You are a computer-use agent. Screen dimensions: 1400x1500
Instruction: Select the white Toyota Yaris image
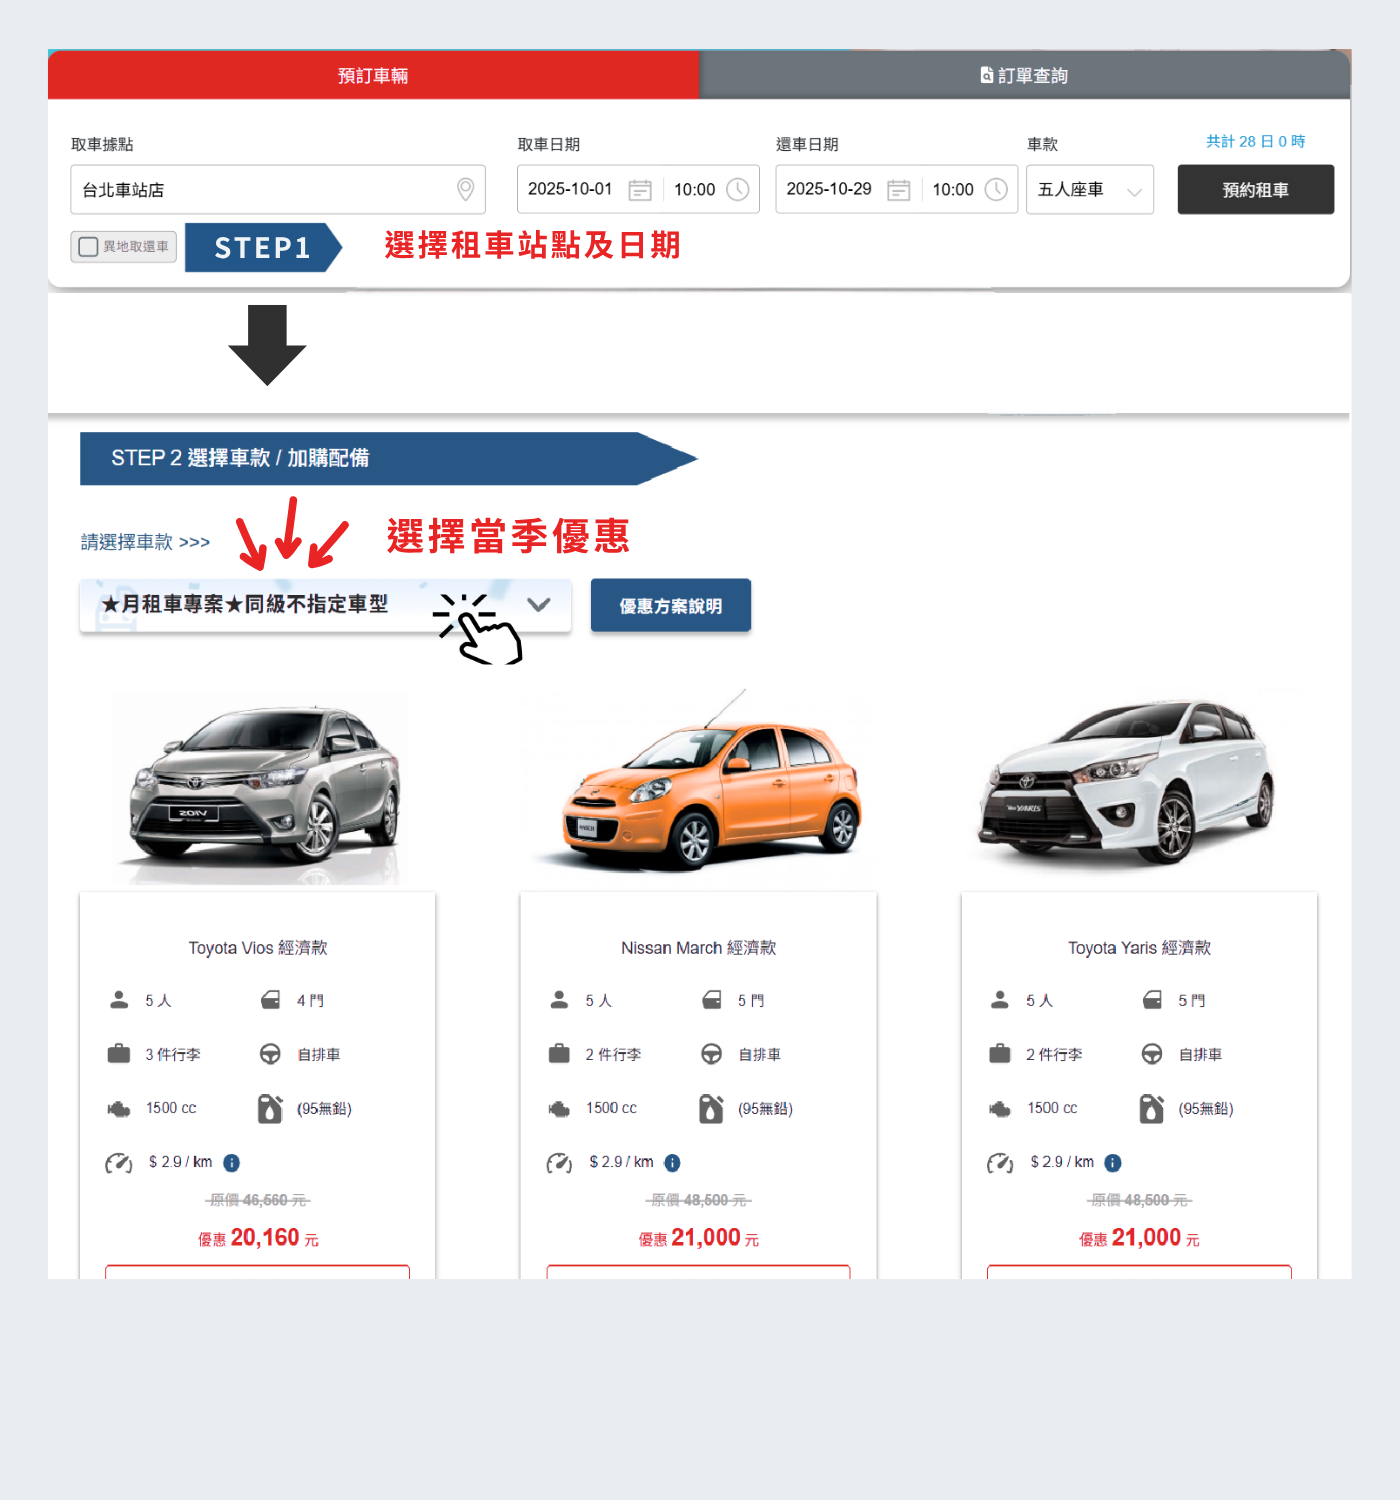coord(1128,780)
